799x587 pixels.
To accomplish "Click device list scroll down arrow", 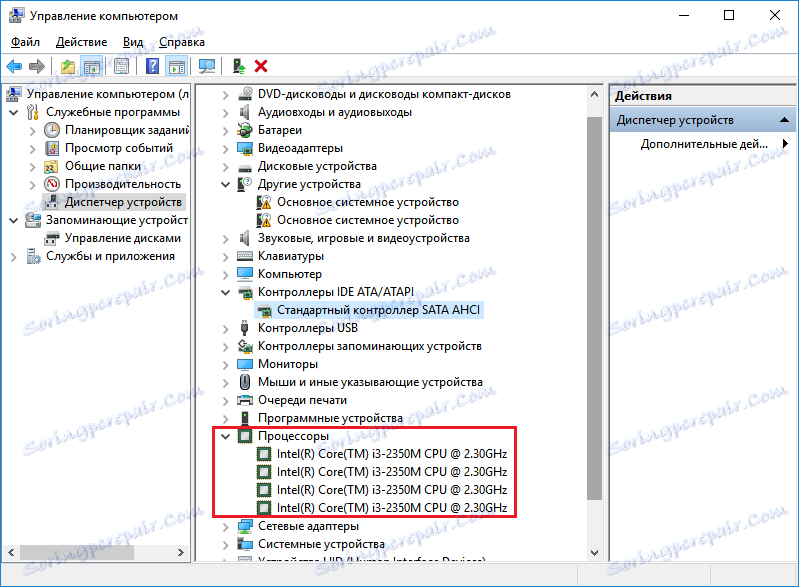I will pos(594,552).
